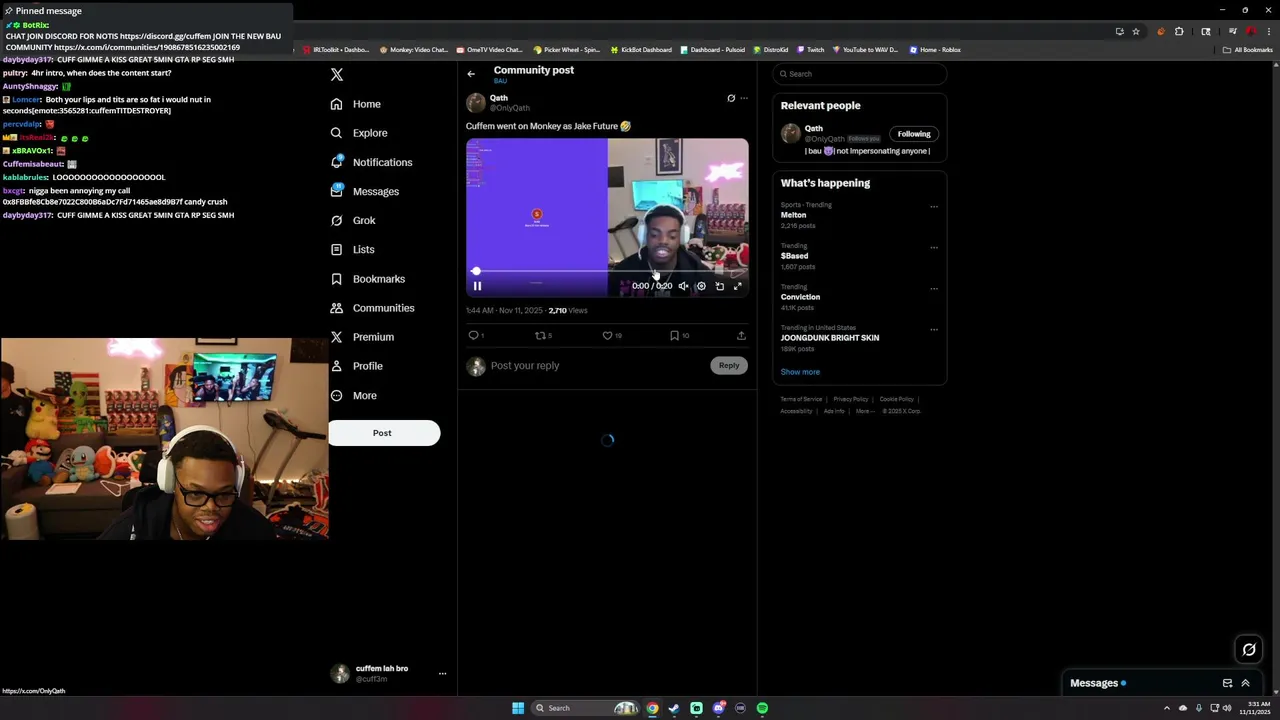Open options dots beside Conviction trend
The width and height of the screenshot is (1280, 720).
pos(934,289)
